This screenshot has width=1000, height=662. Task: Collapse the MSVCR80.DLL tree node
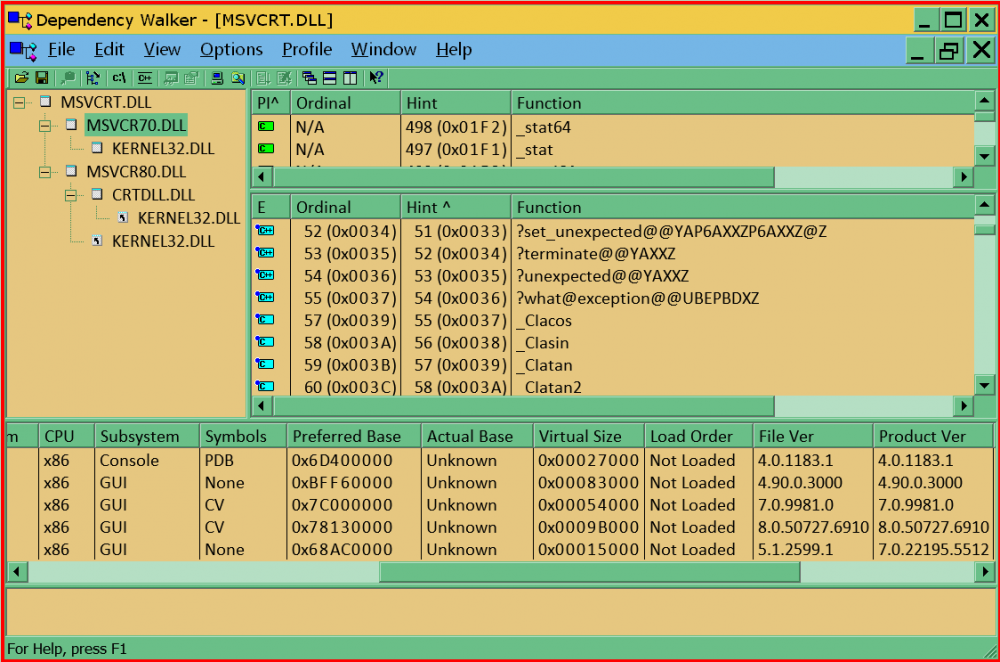click(x=45, y=172)
